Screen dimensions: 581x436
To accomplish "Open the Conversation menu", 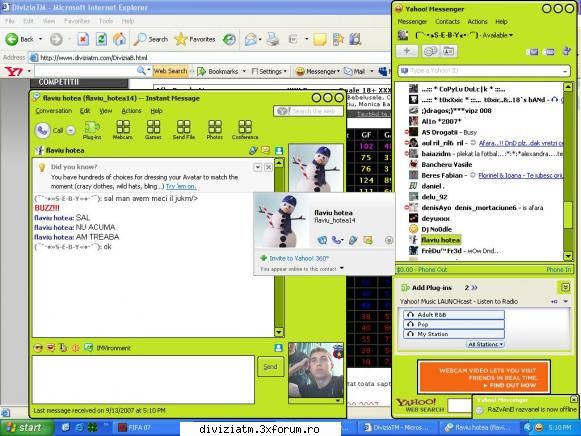I will (53, 111).
